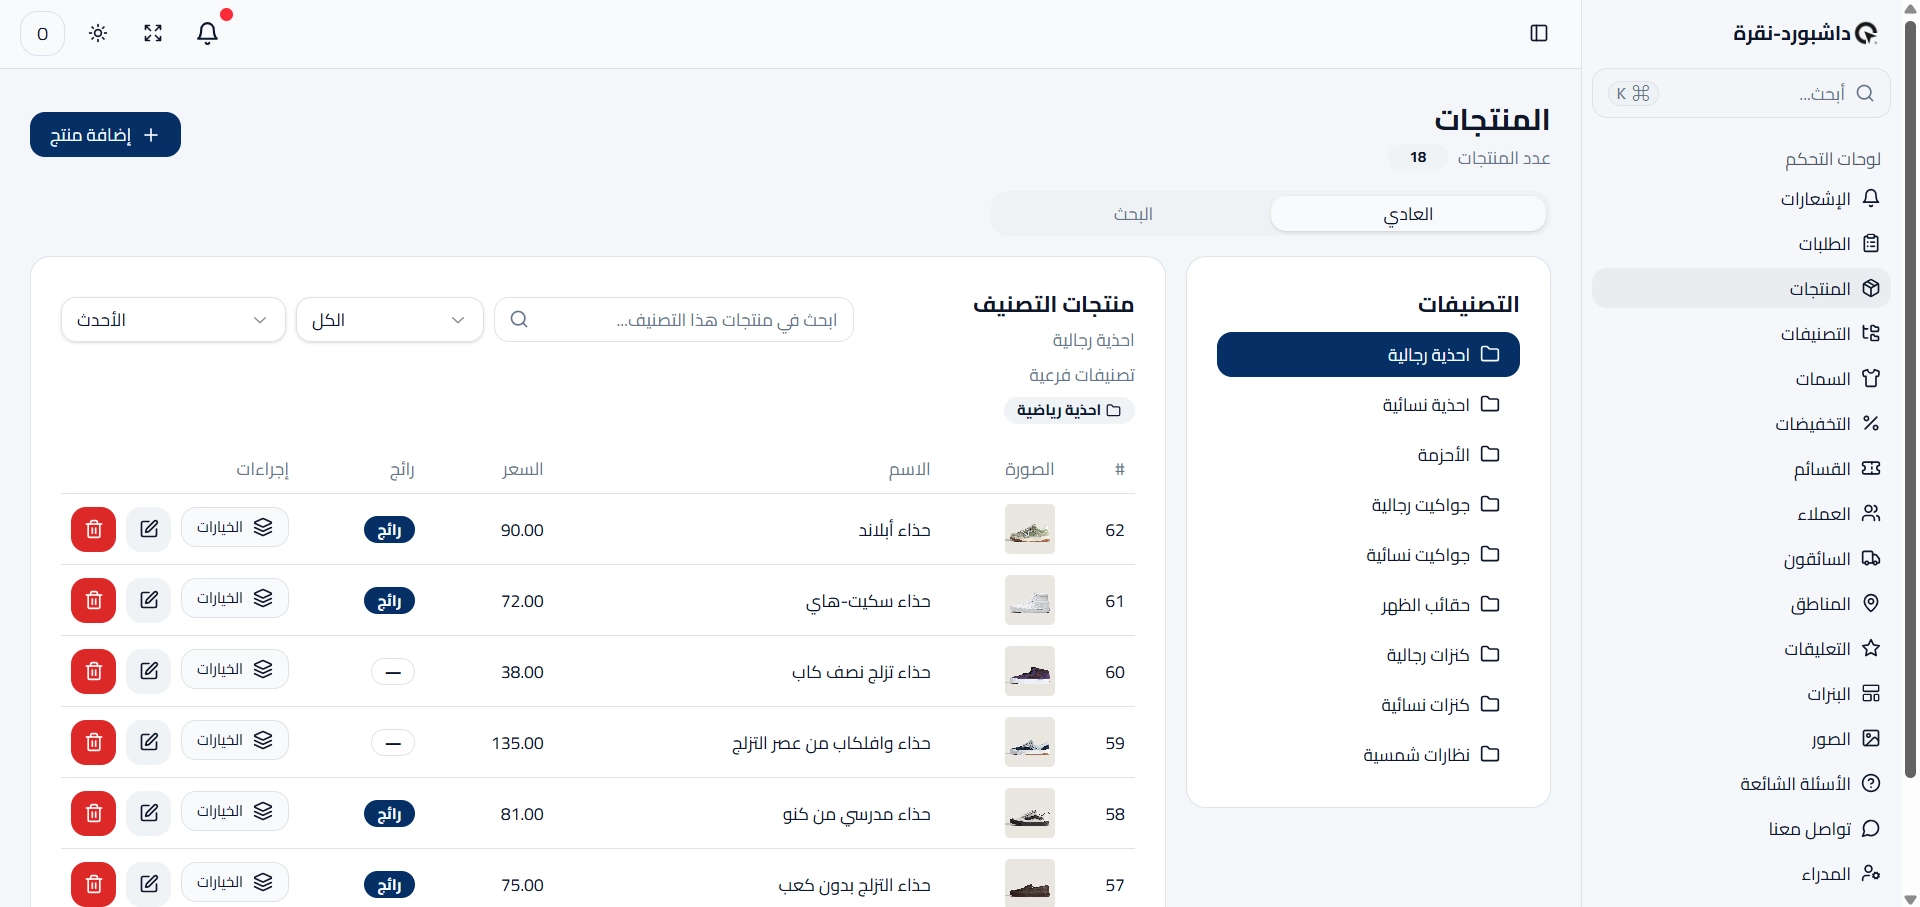Edit product حذاء أيلاند
This screenshot has height=907, width=1920.
149,529
